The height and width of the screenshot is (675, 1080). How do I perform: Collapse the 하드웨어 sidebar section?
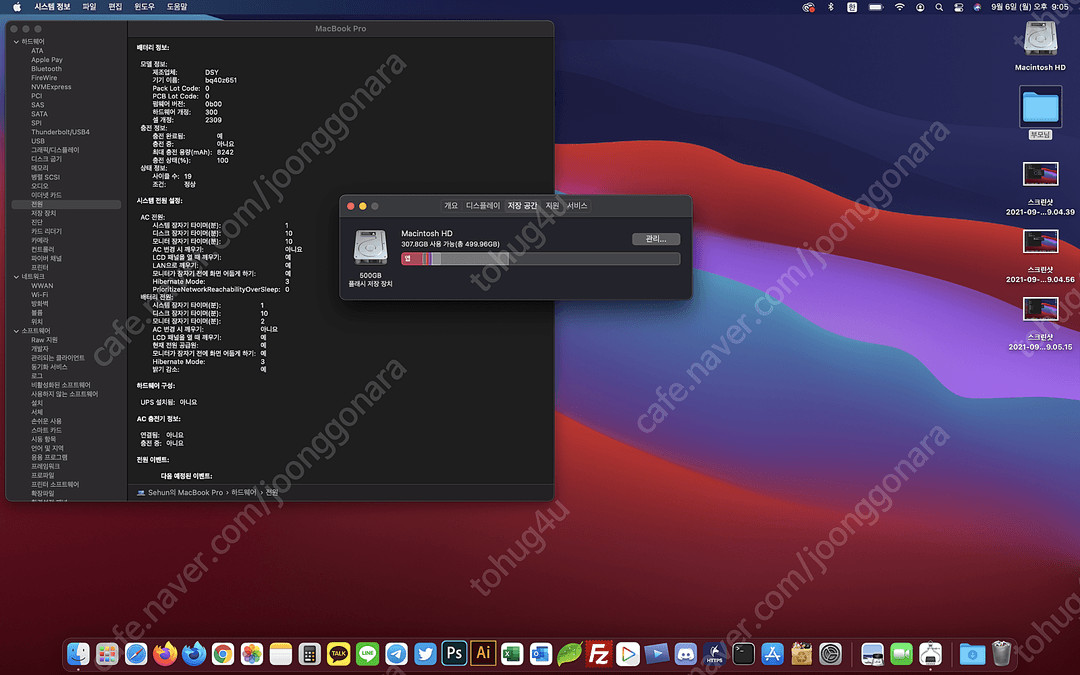(x=15, y=42)
